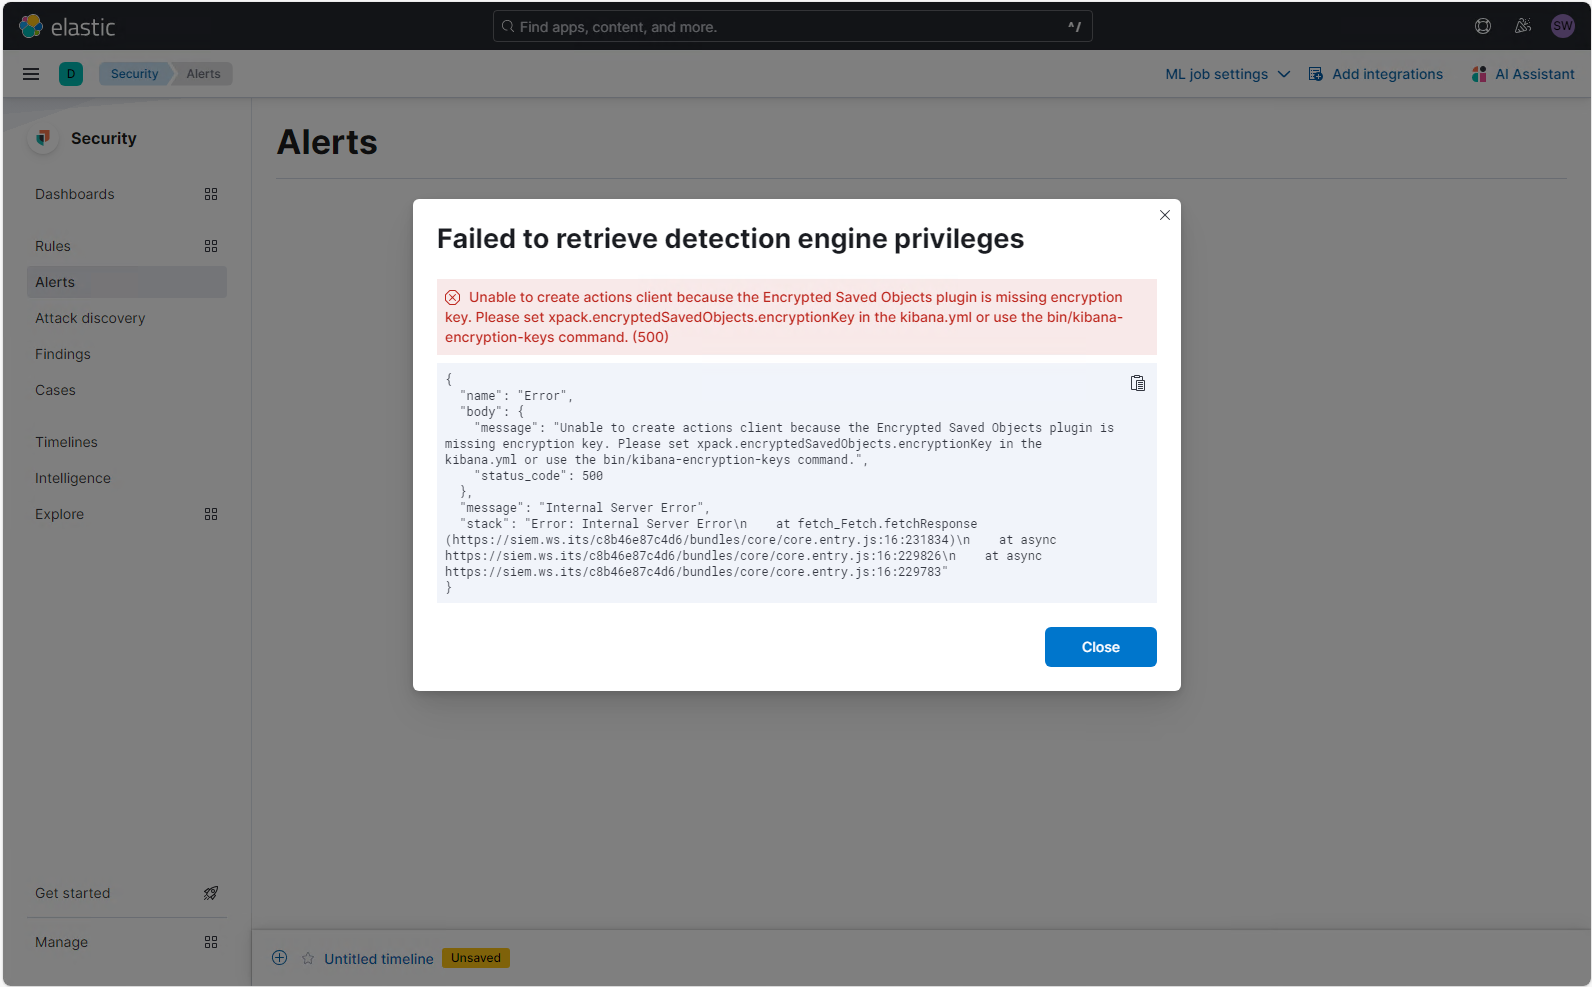Click the Close button in the dialog
Image resolution: width=1592 pixels, height=987 pixels.
1101,647
